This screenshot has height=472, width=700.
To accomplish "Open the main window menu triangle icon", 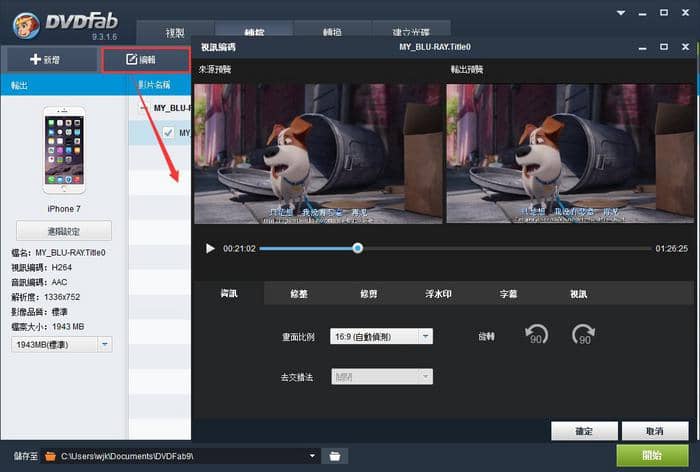I will (x=621, y=13).
